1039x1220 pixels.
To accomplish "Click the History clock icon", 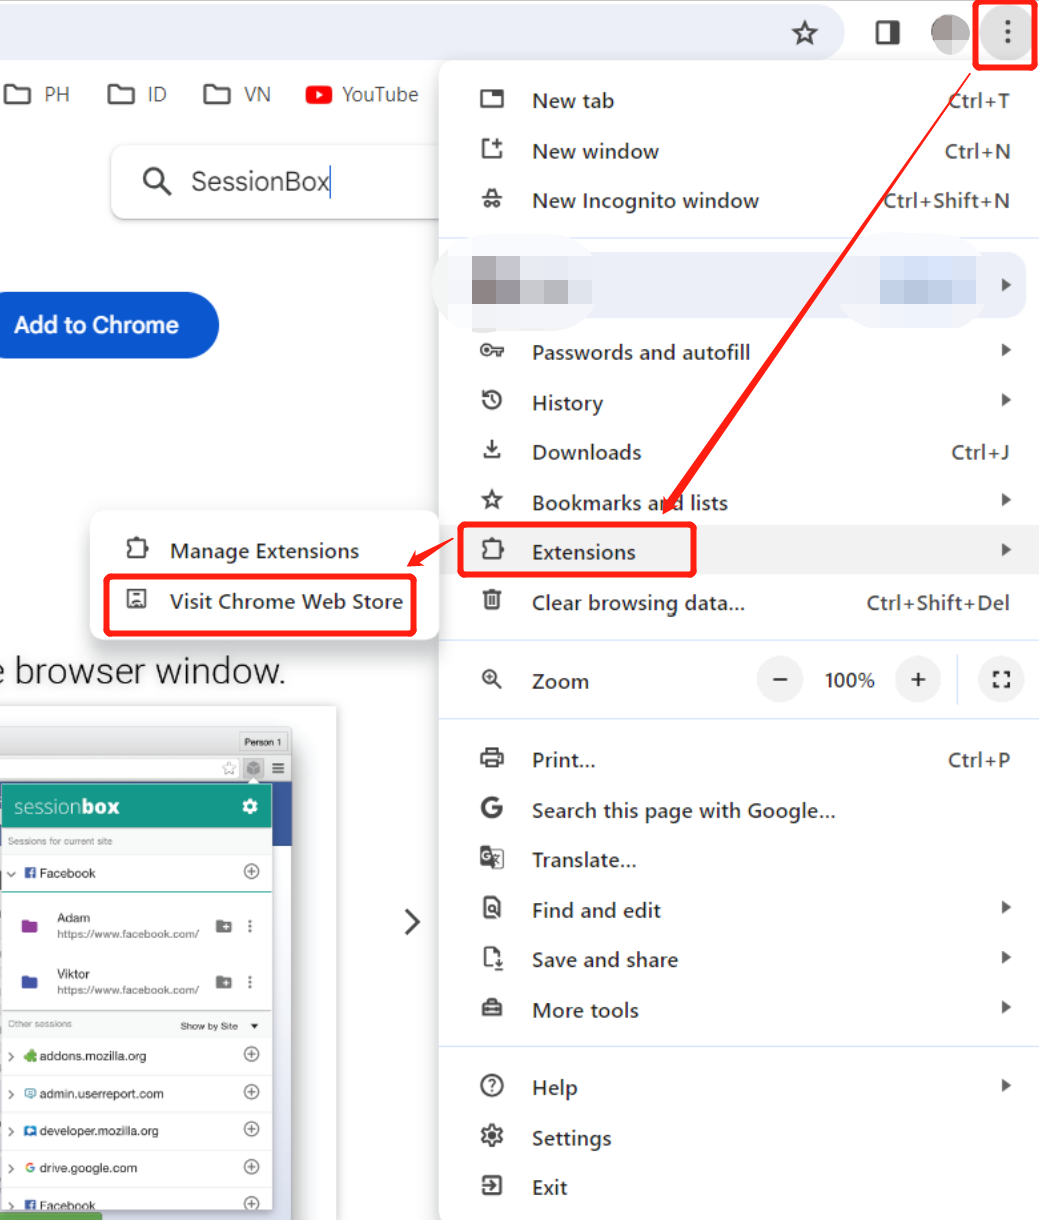I will coord(492,400).
